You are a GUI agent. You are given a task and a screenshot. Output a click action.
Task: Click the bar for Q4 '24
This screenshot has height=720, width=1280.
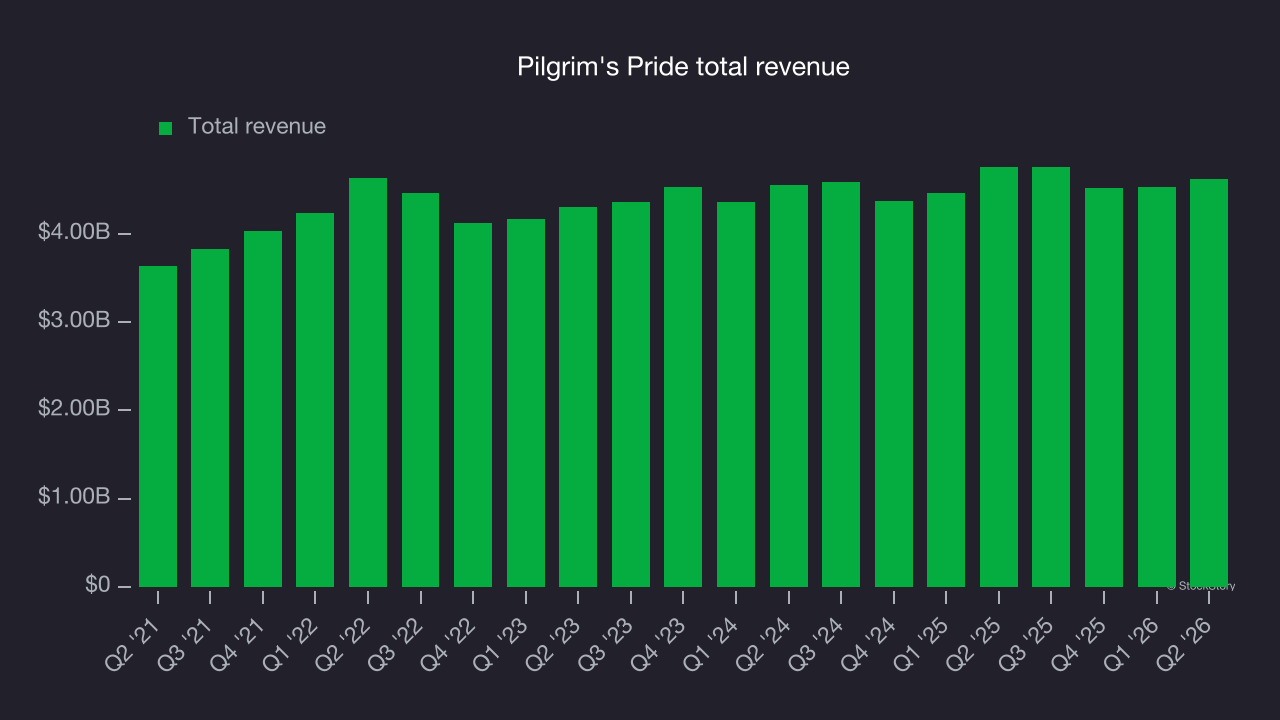click(x=894, y=394)
